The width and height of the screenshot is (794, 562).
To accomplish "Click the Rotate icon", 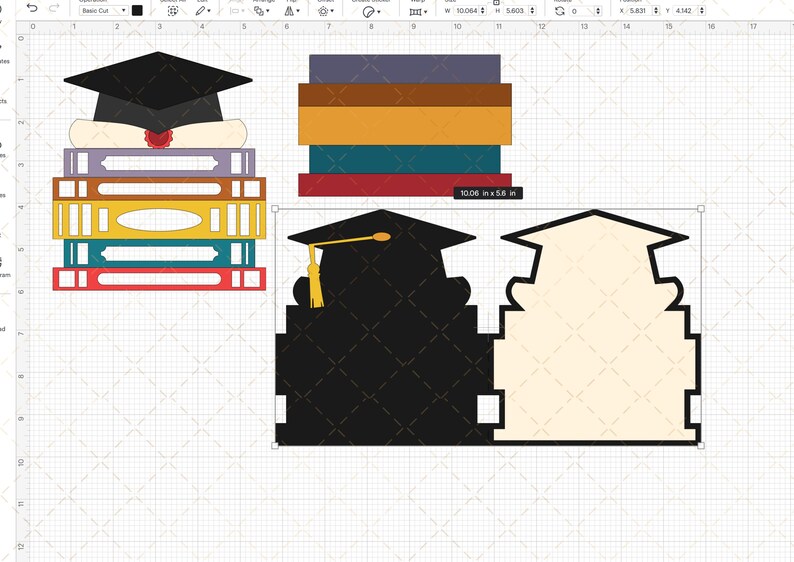I will [x=560, y=11].
